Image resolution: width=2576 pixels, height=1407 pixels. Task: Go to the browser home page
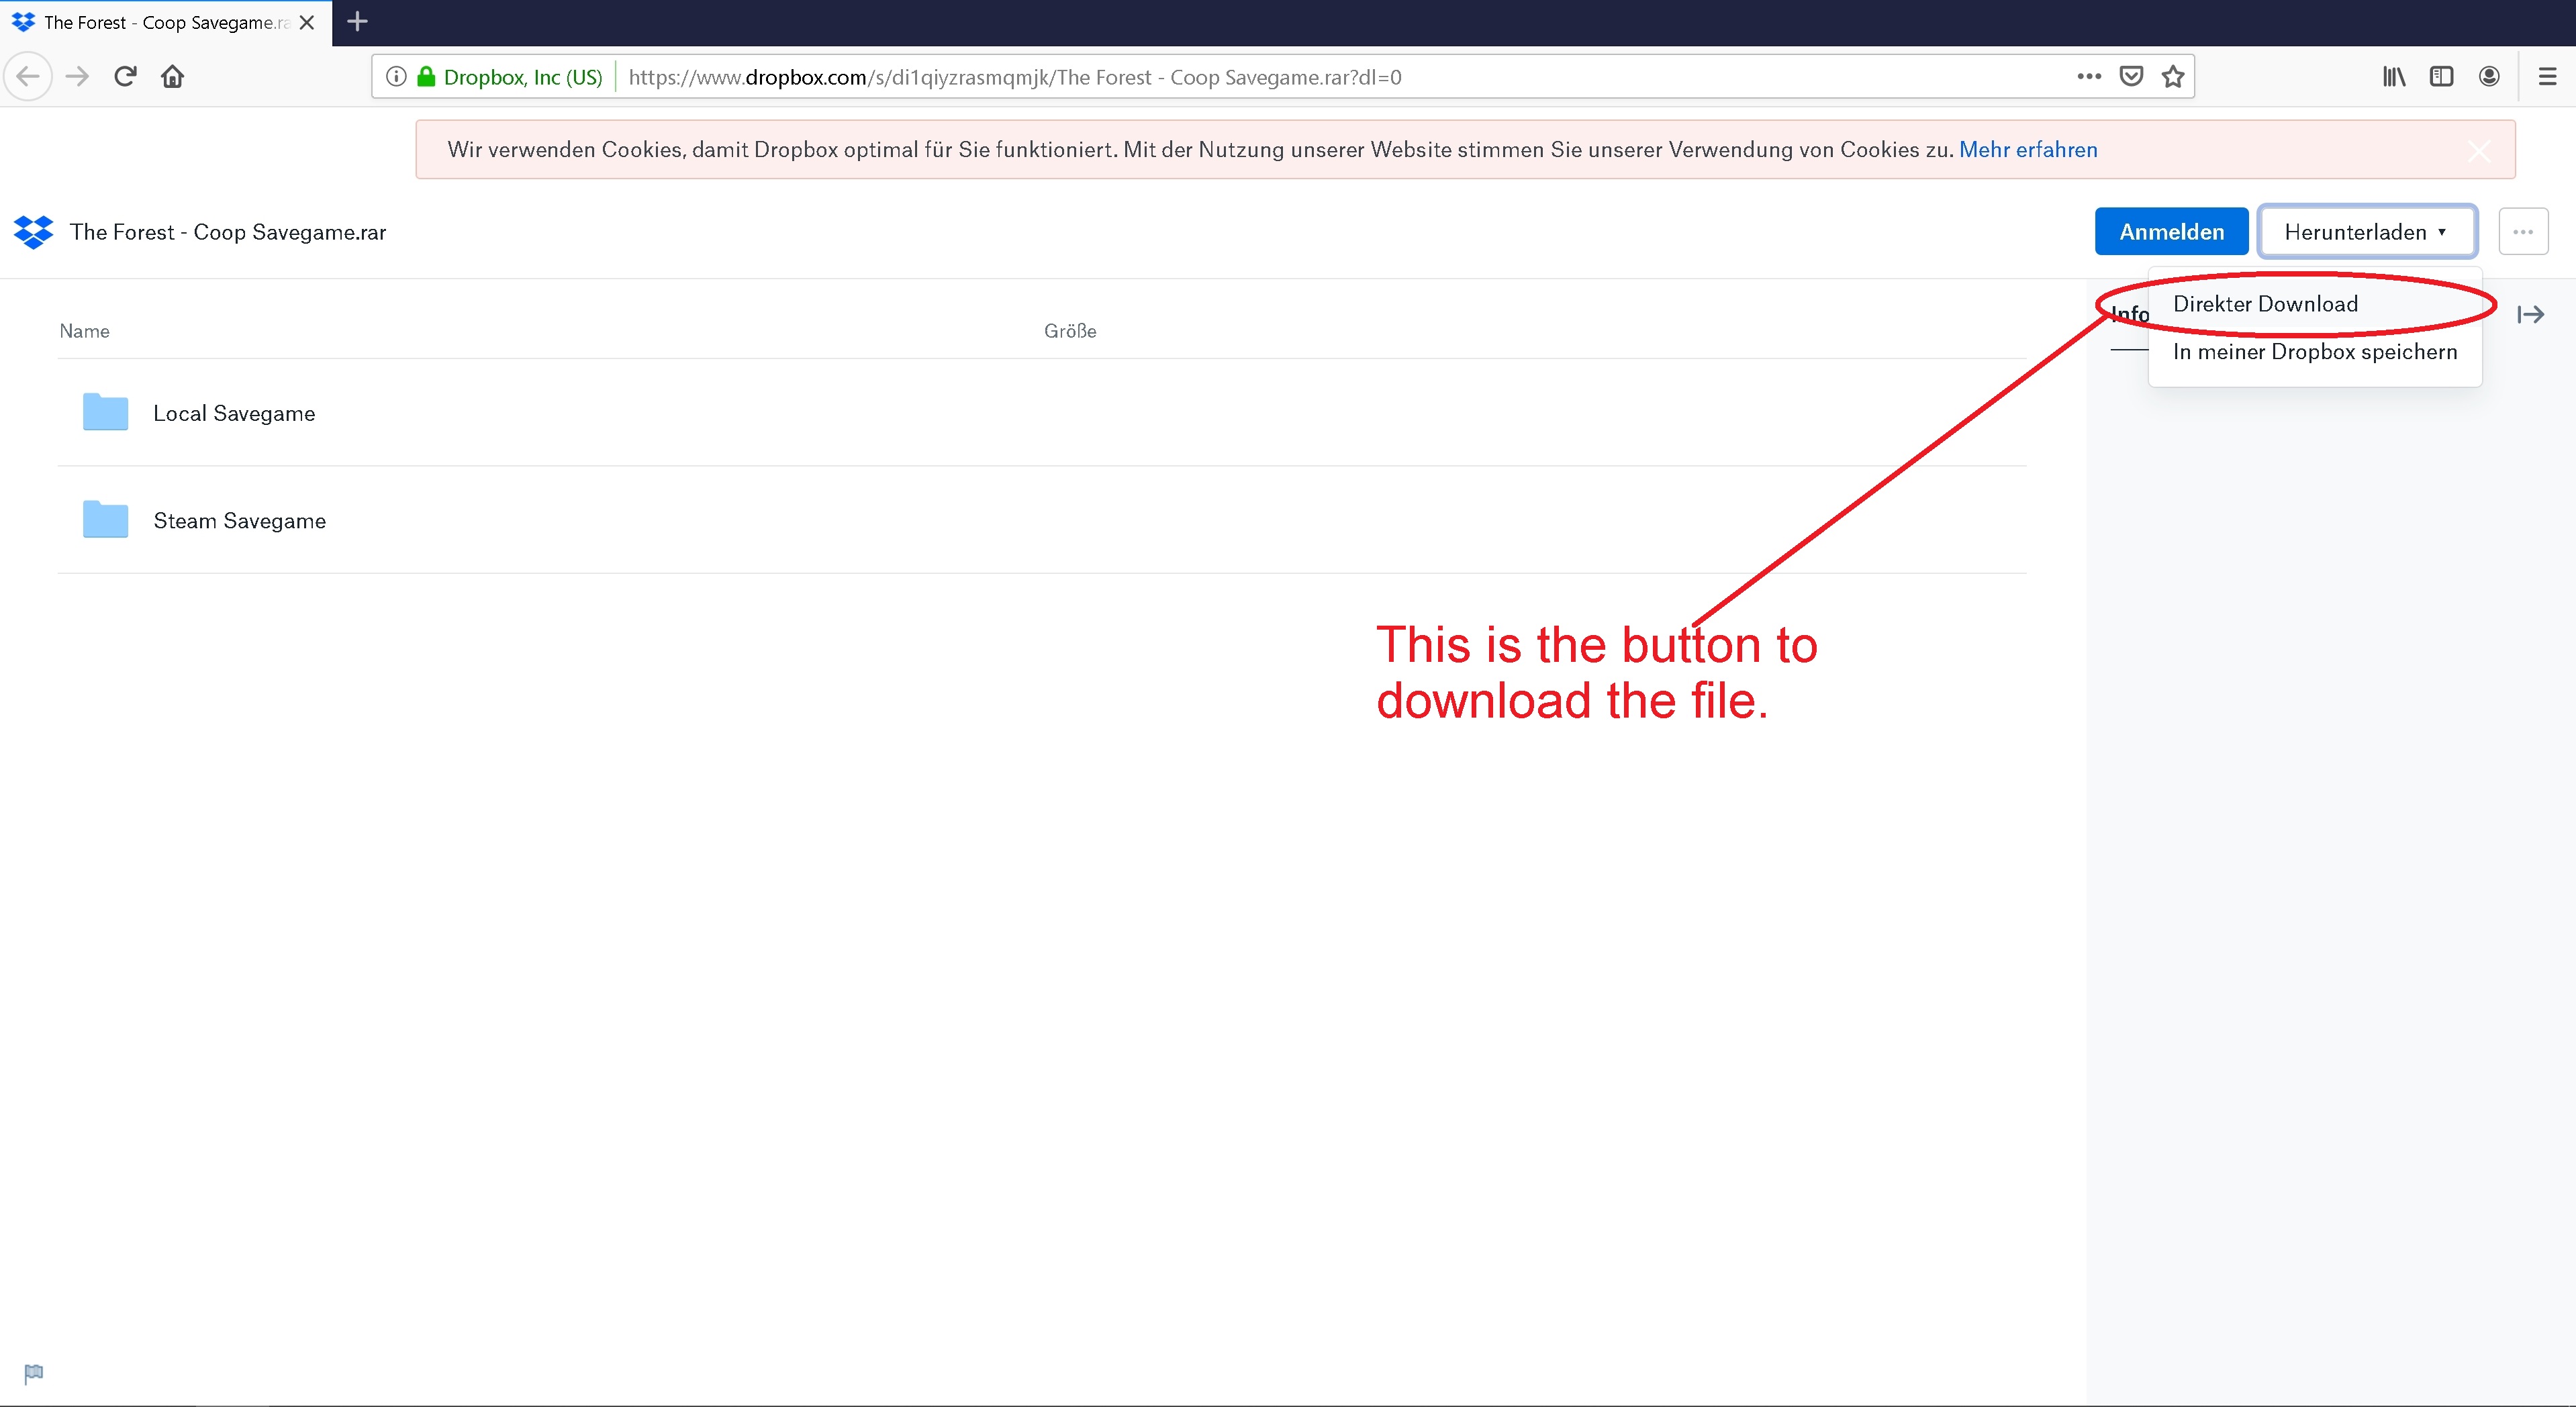[x=172, y=77]
